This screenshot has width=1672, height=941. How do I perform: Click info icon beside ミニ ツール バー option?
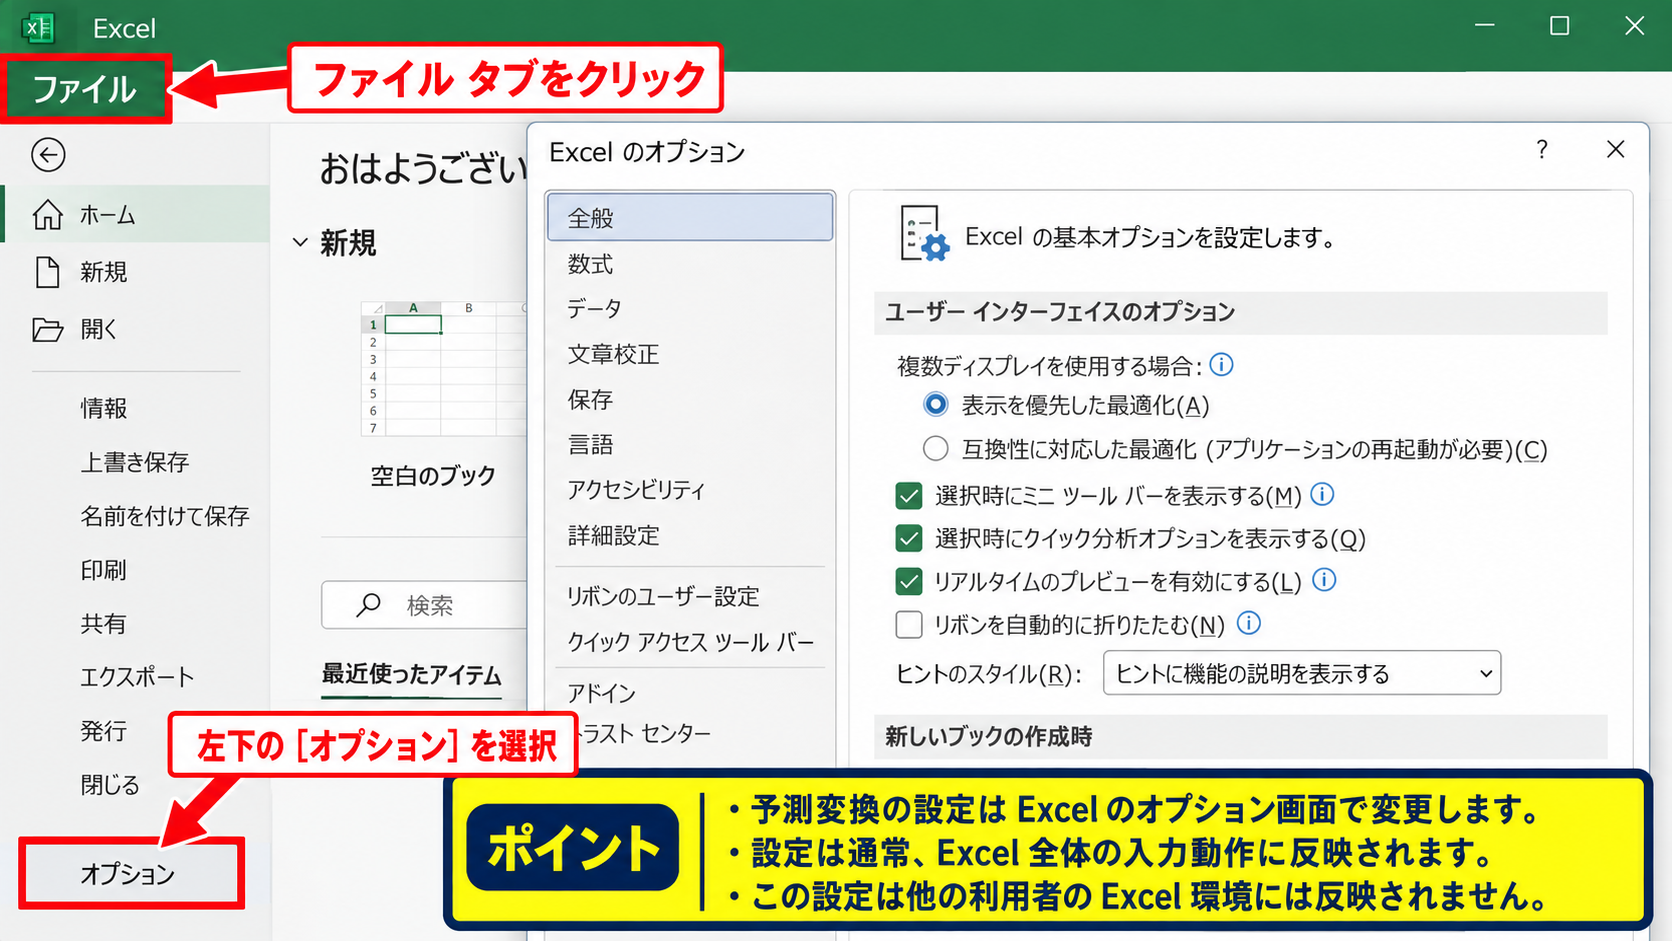[1322, 494]
